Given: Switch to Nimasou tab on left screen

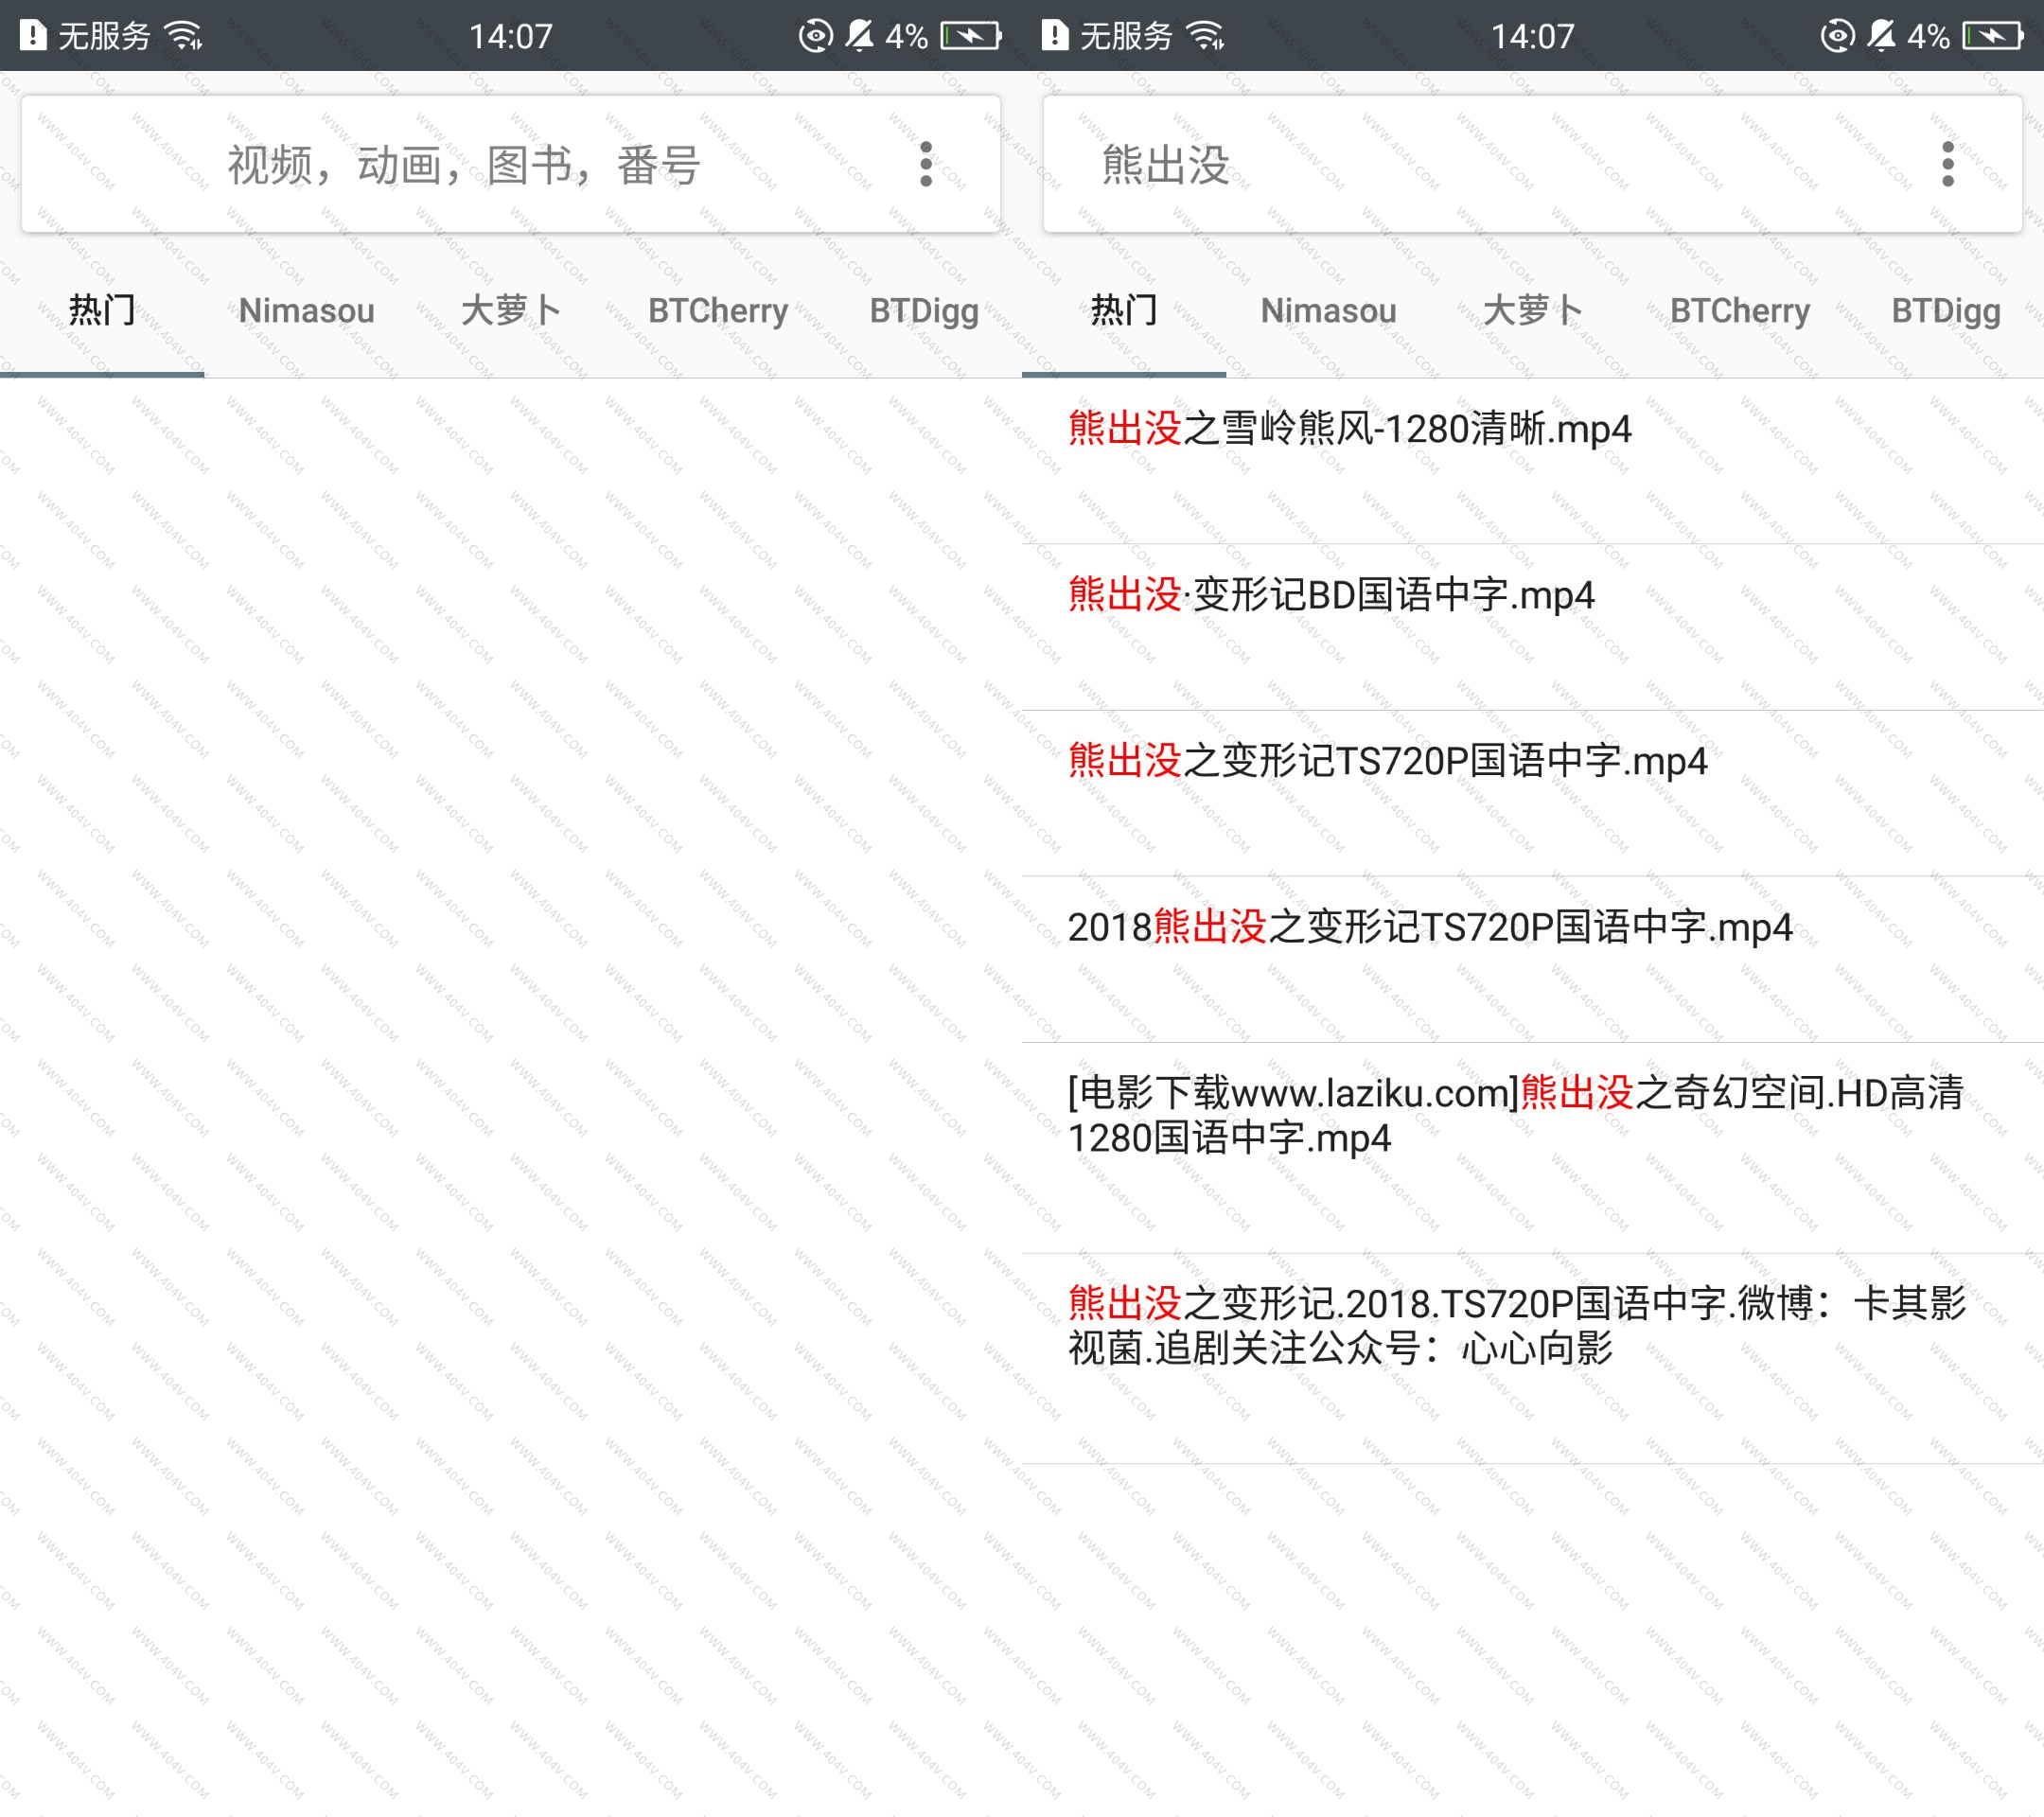Looking at the screenshot, I should [306, 311].
